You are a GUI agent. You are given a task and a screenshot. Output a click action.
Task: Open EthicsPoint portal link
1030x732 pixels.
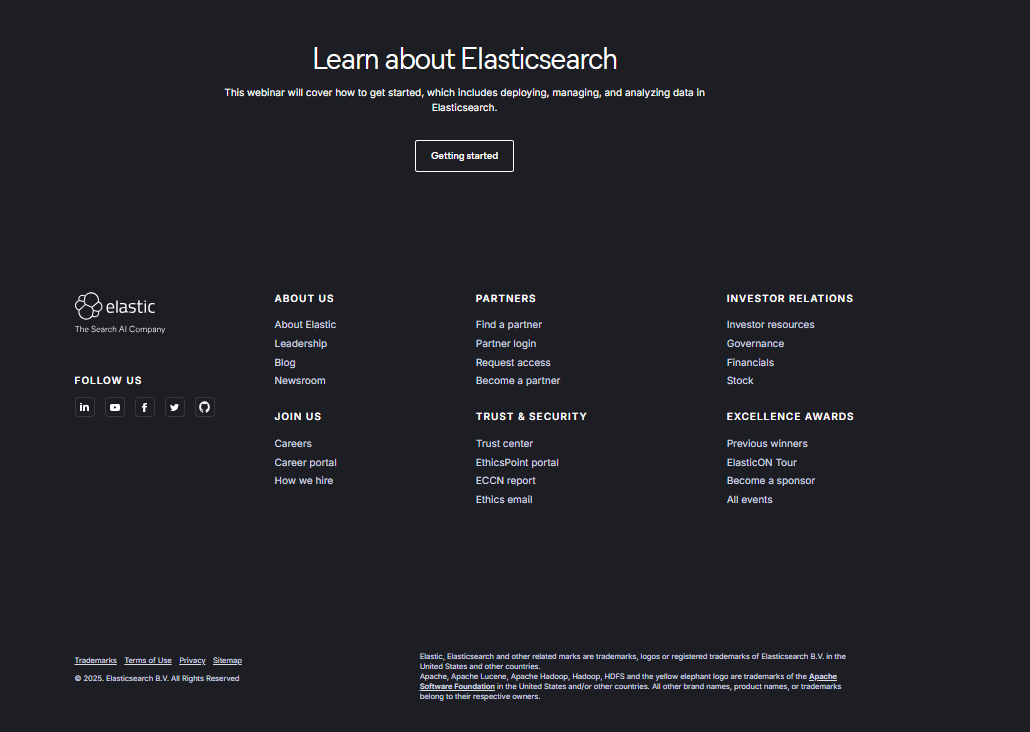pyautogui.click(x=517, y=463)
